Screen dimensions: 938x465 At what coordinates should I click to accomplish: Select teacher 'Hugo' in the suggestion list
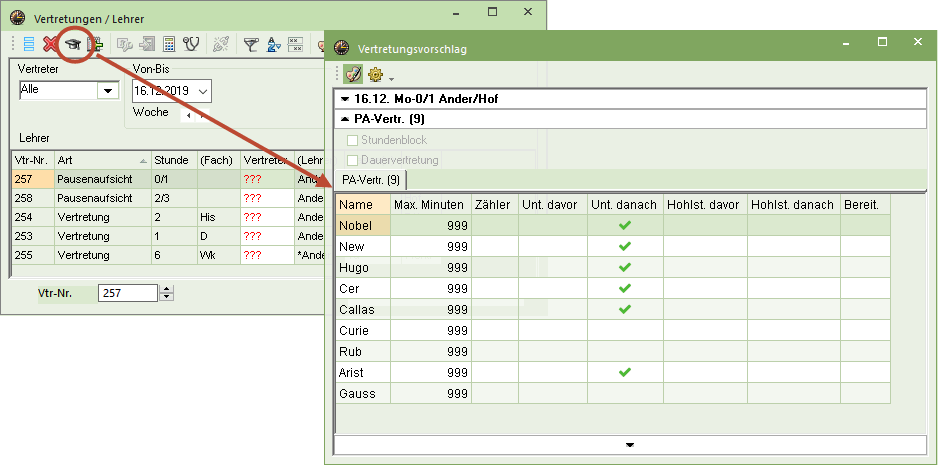[363, 268]
